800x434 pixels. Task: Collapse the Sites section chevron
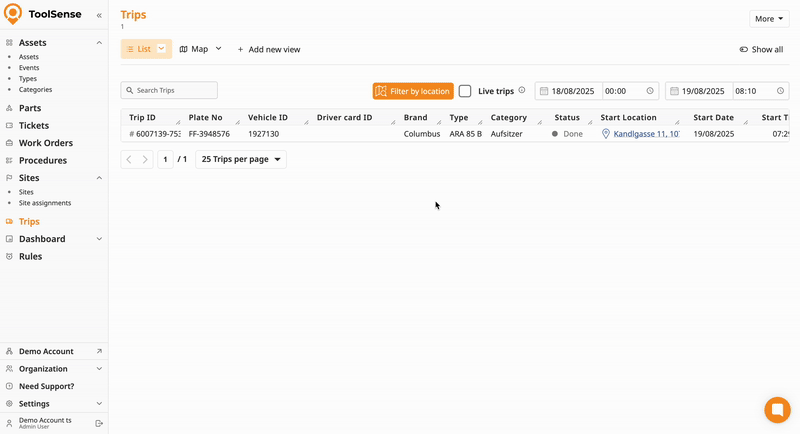pos(99,178)
